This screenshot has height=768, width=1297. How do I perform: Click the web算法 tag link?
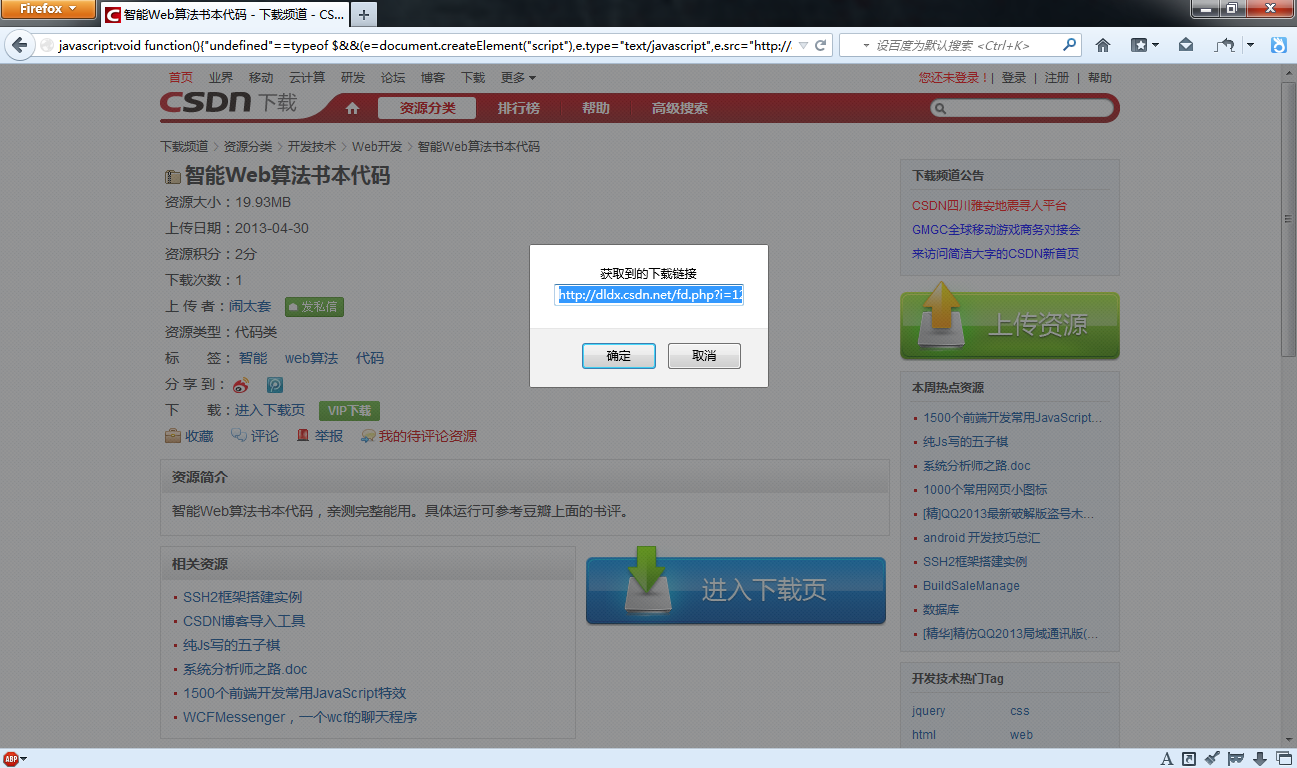311,358
